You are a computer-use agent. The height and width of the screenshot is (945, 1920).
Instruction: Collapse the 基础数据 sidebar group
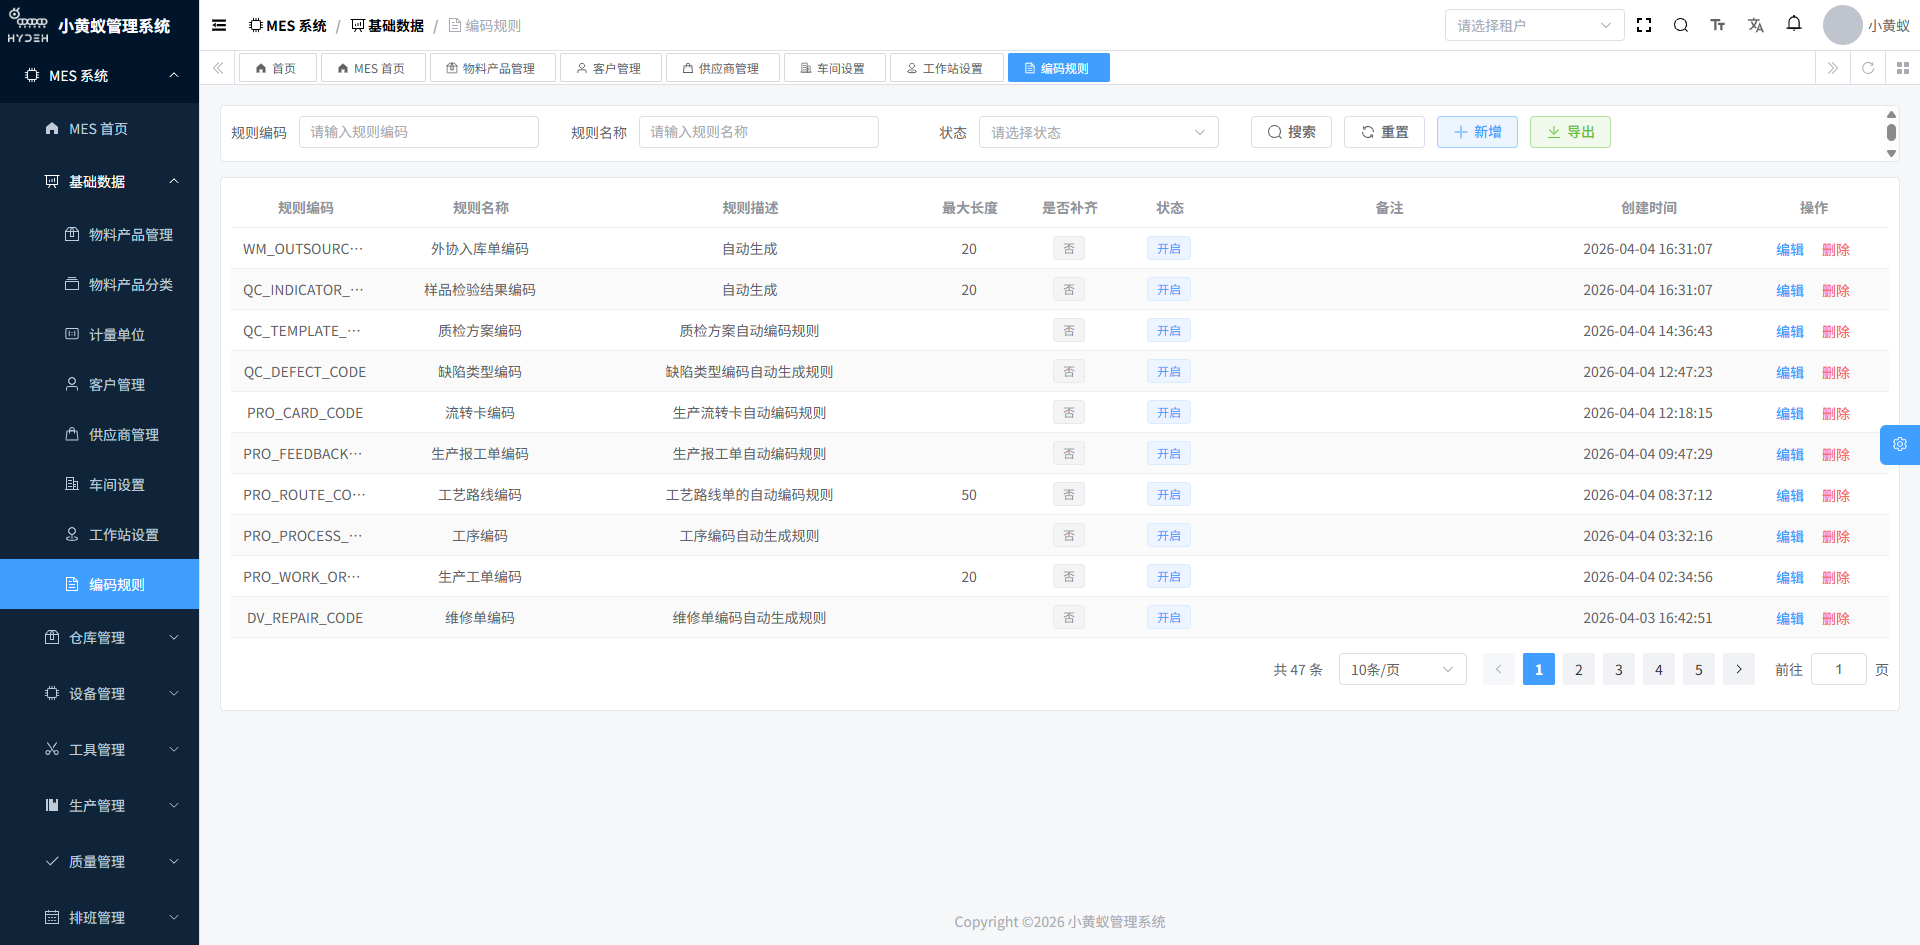(x=99, y=181)
